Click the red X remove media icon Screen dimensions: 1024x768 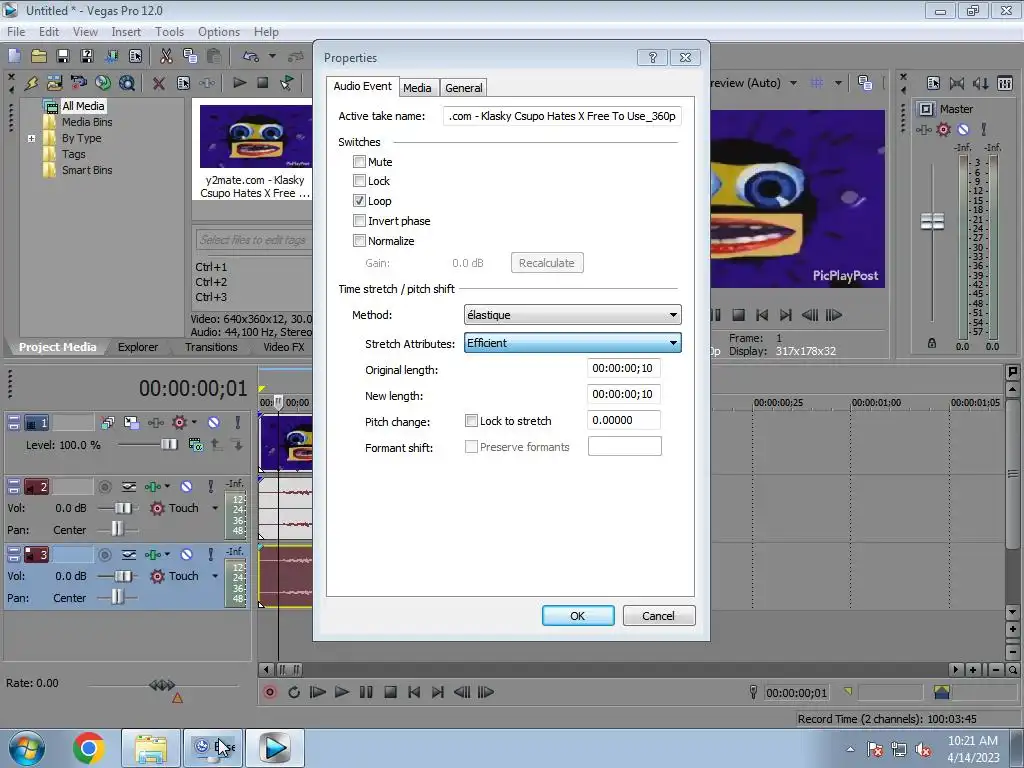[x=158, y=83]
